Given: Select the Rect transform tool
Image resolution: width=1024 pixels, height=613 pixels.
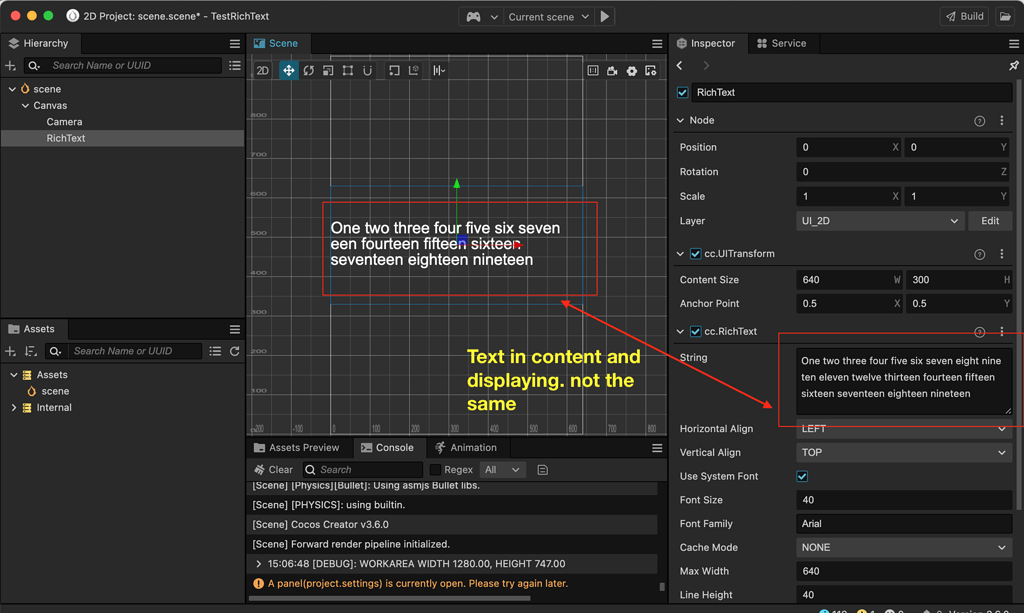Looking at the screenshot, I should pos(348,71).
